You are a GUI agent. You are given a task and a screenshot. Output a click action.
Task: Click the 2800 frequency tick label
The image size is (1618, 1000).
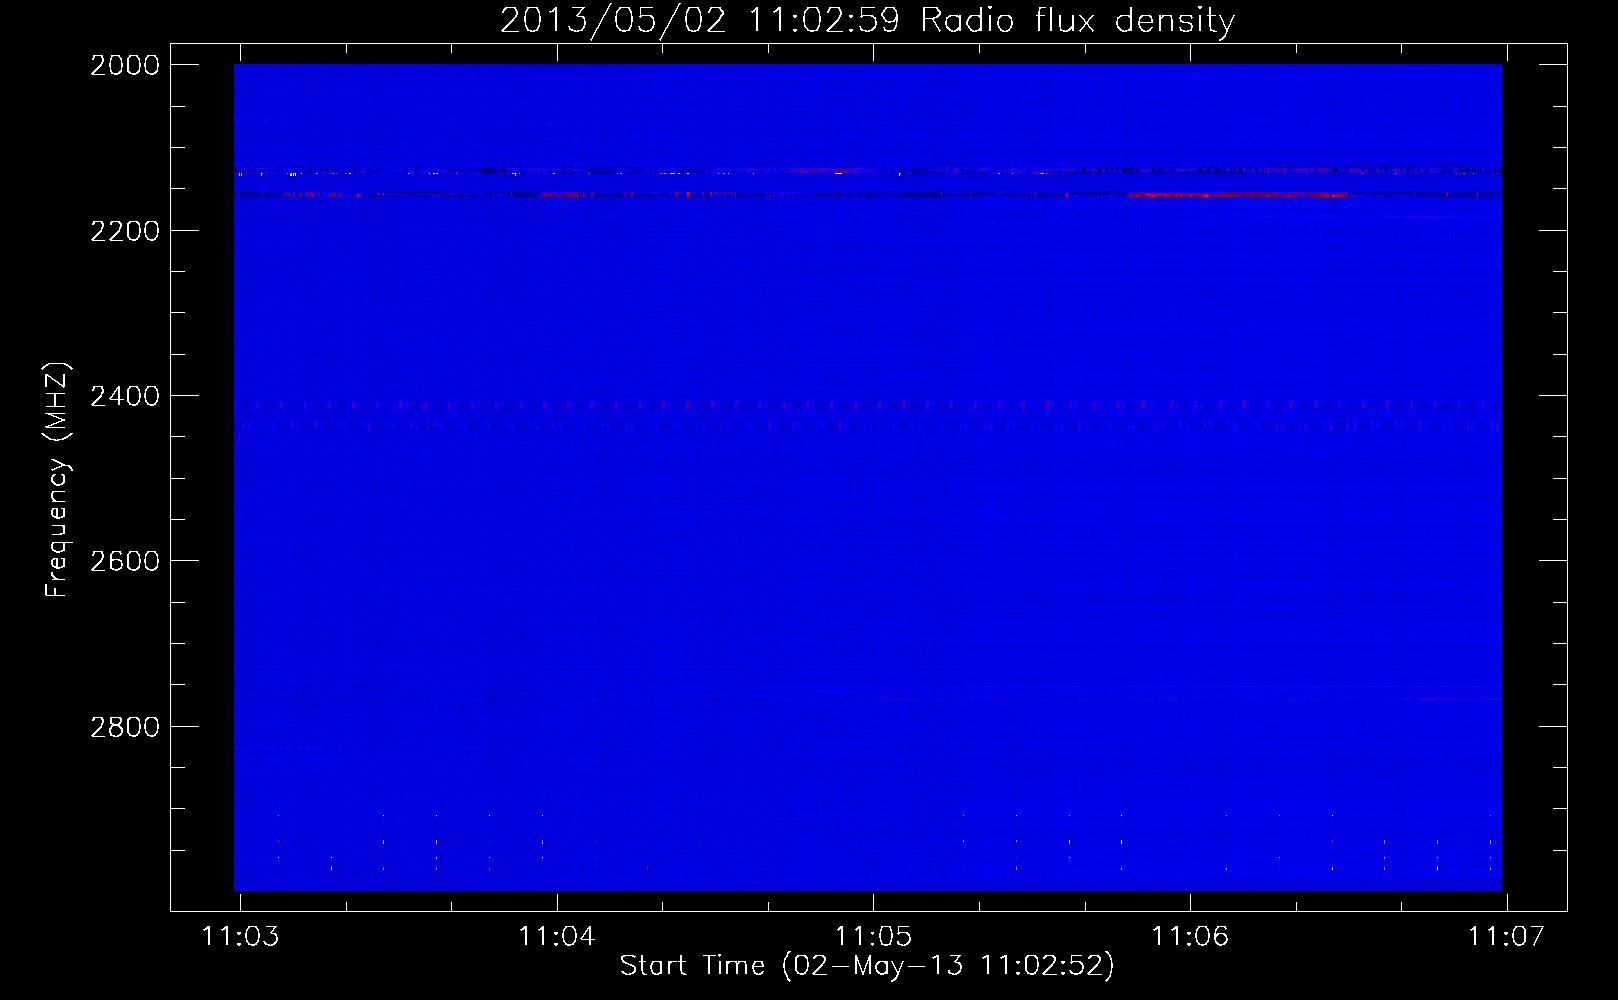[x=125, y=727]
